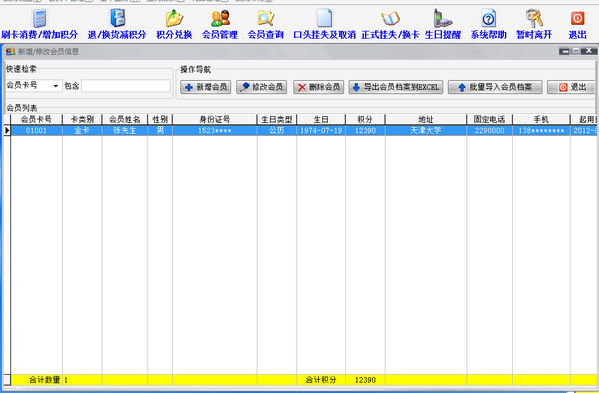Open the 会员卡号 search field dropdown
Viewport: 599px width, 393px height.
[56, 86]
